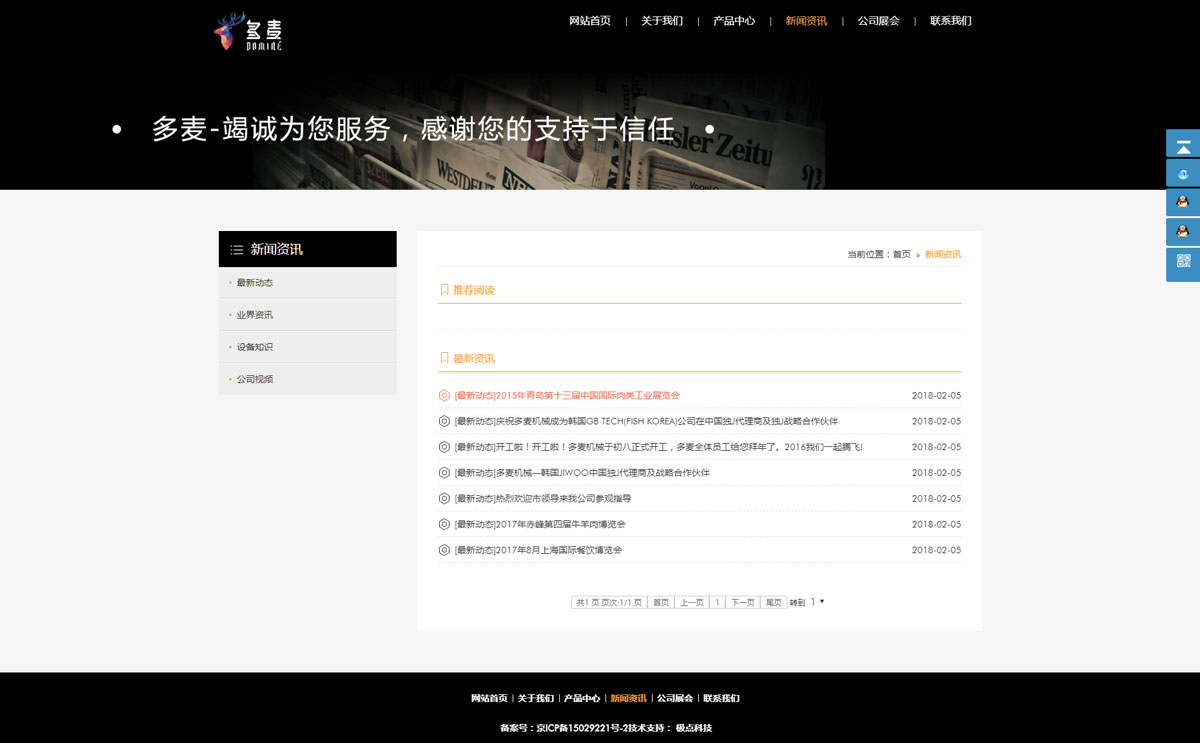Open the first QQ penguin chat icon

pyautogui.click(x=1183, y=202)
